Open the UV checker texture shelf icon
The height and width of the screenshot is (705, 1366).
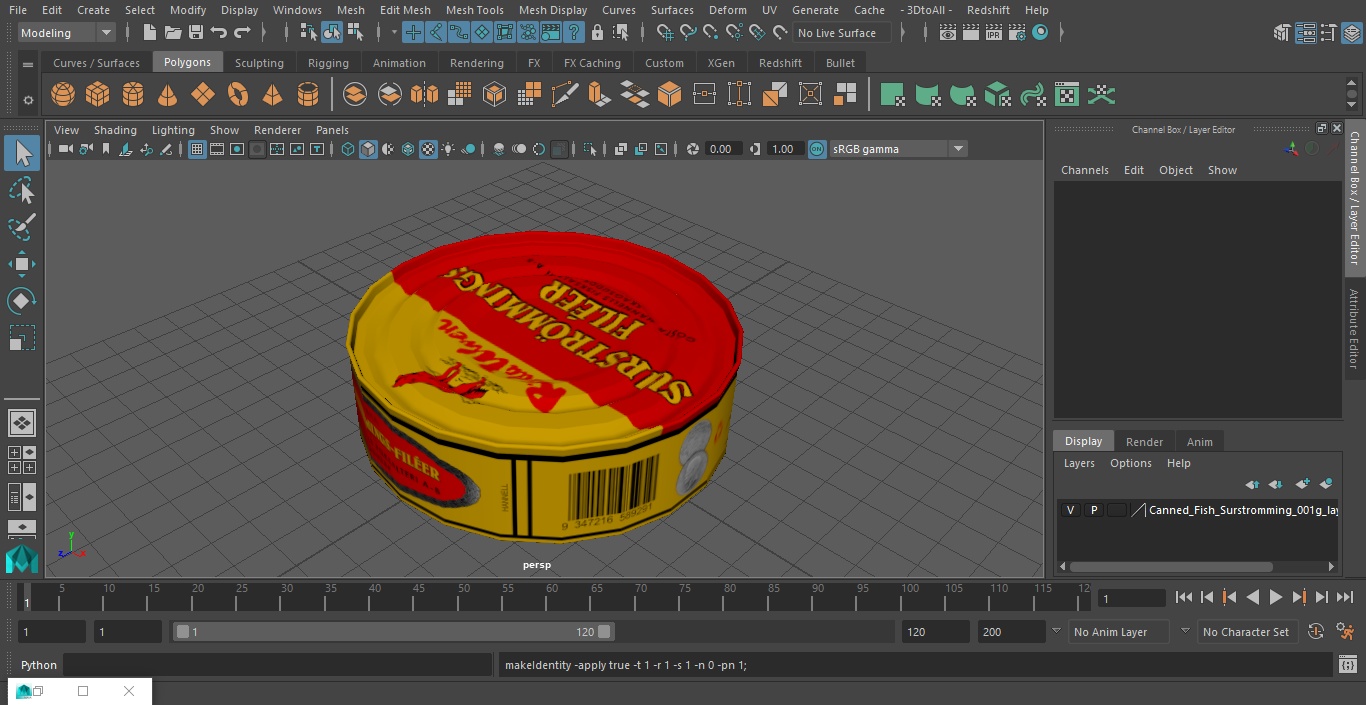click(x=1067, y=95)
